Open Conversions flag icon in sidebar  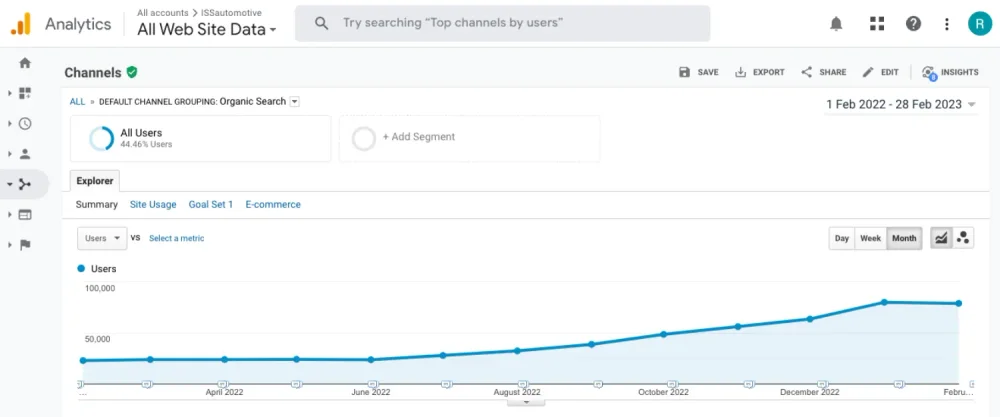[x=25, y=245]
